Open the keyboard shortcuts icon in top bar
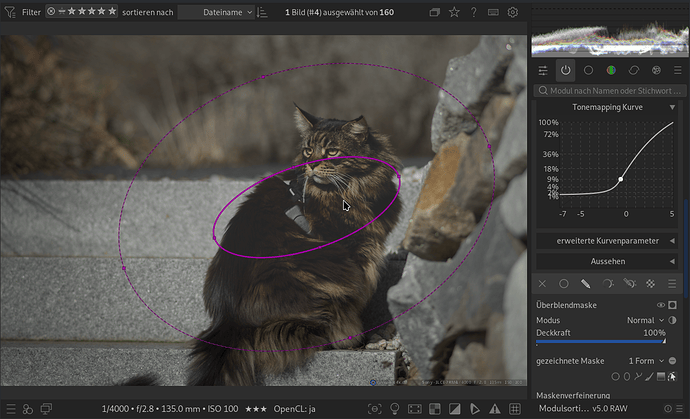Image resolution: width=690 pixels, height=419 pixels. tap(493, 12)
